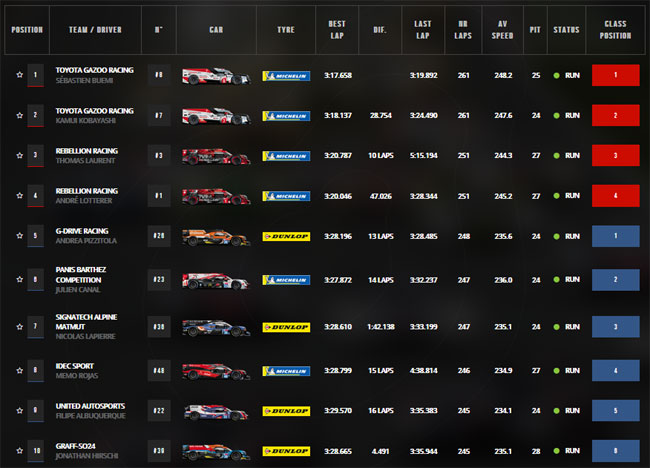Click Michelin tyre logo in Panis Barthez row
The image size is (650, 468).
[x=286, y=280]
